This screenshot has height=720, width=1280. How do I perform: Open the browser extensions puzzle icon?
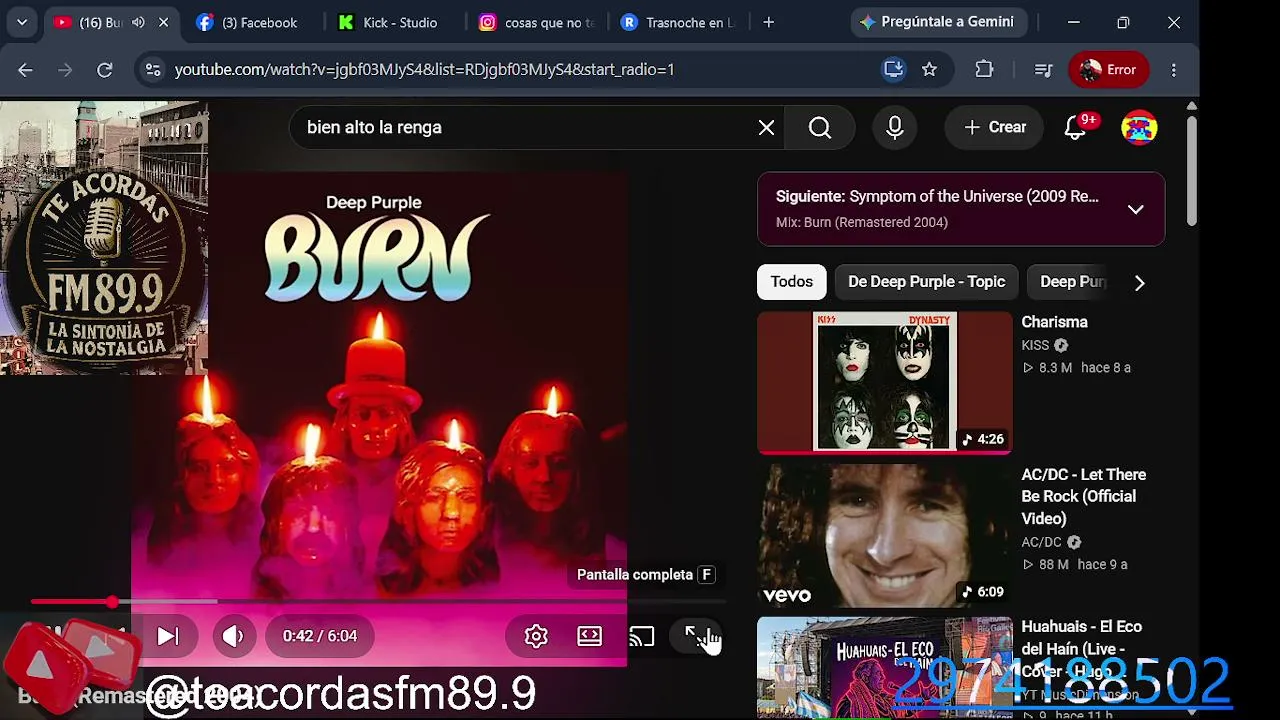coord(984,70)
